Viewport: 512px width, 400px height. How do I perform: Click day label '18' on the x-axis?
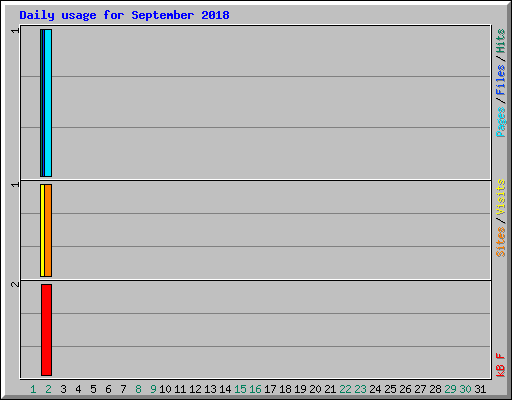pyautogui.click(x=285, y=389)
